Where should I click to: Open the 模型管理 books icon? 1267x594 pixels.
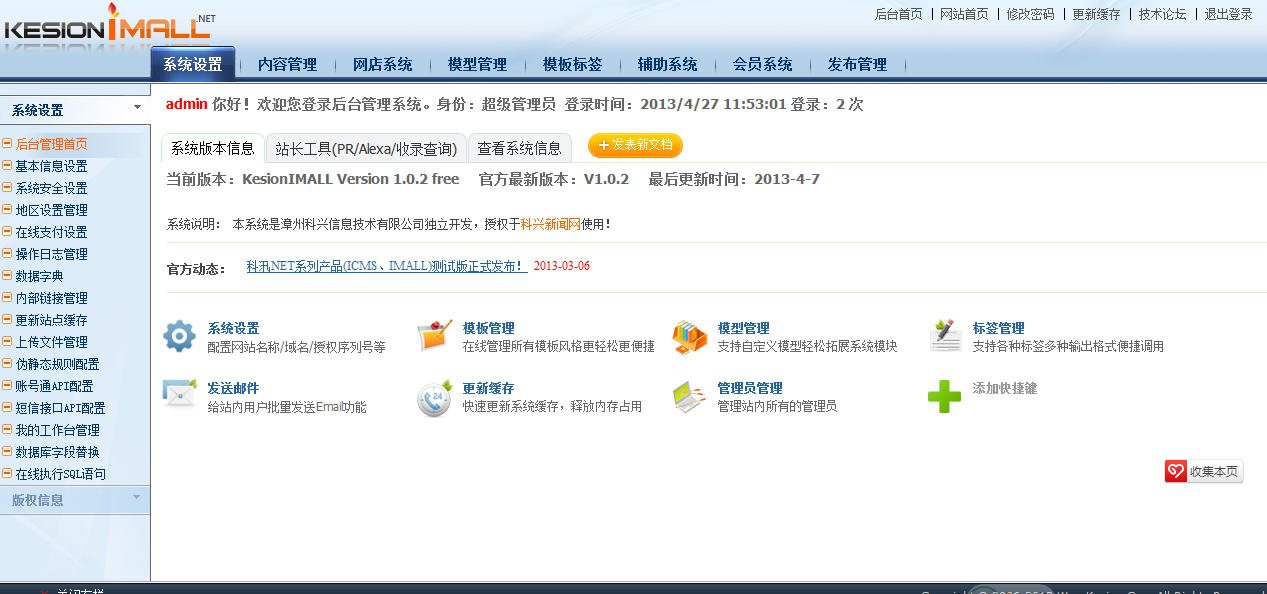690,337
